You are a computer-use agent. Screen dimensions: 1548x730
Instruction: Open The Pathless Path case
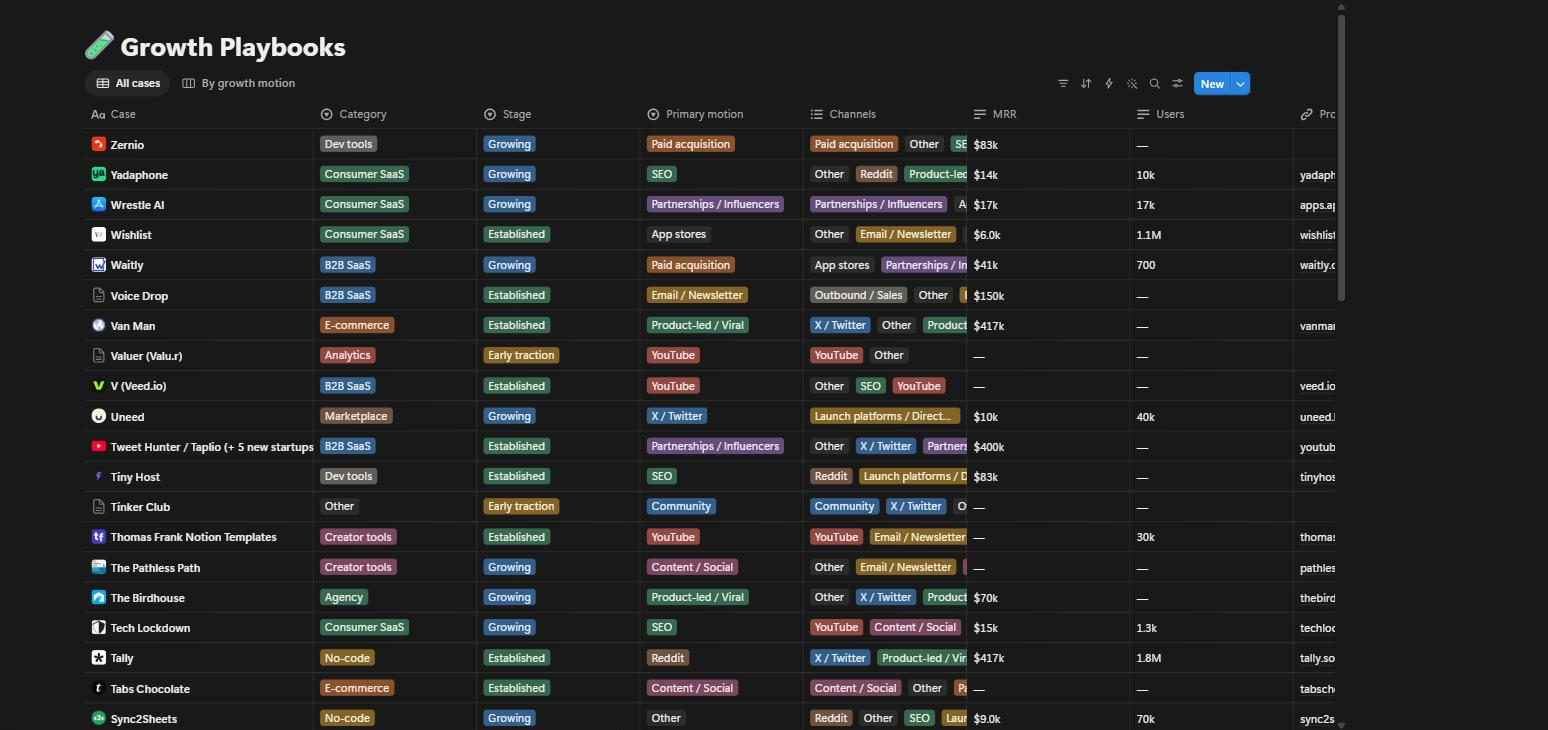tap(155, 568)
